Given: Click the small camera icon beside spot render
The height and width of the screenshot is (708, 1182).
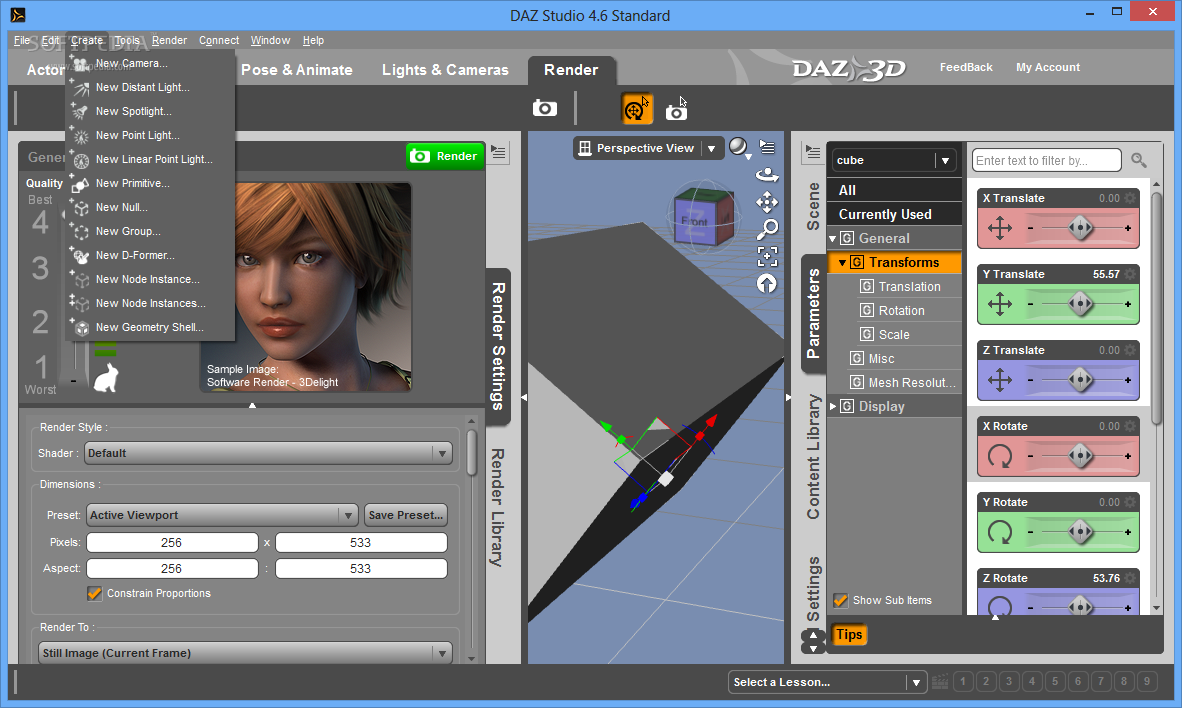Looking at the screenshot, I should pyautogui.click(x=676, y=112).
